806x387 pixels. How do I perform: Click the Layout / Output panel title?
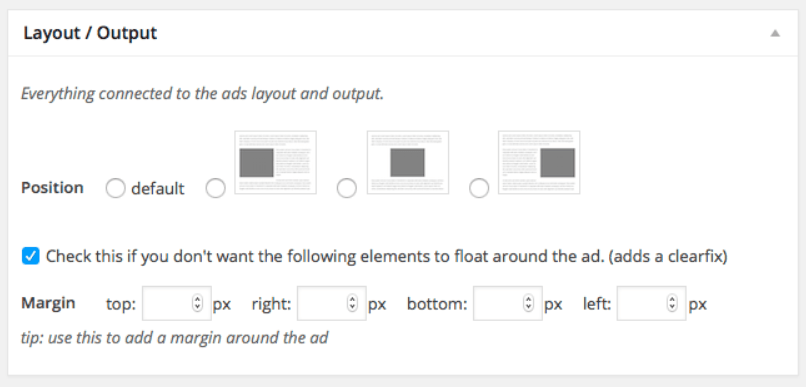(90, 33)
